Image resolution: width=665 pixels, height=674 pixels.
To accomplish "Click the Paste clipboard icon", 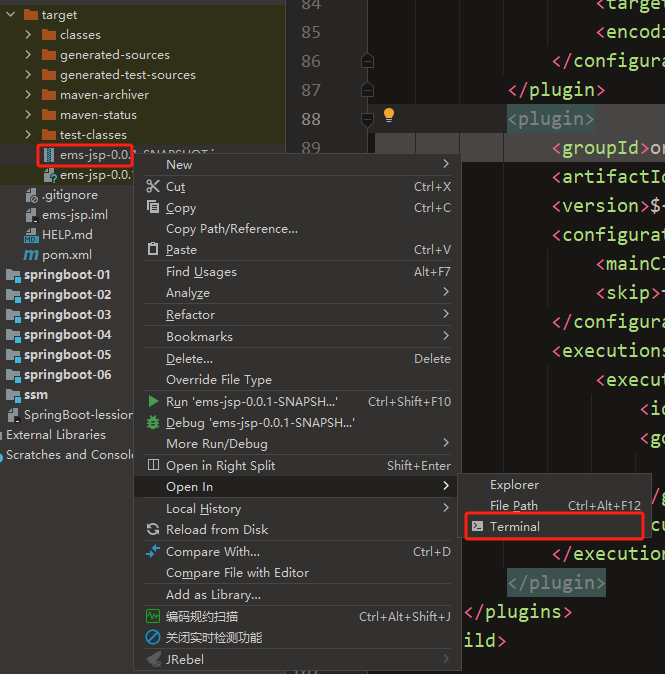I will (153, 249).
